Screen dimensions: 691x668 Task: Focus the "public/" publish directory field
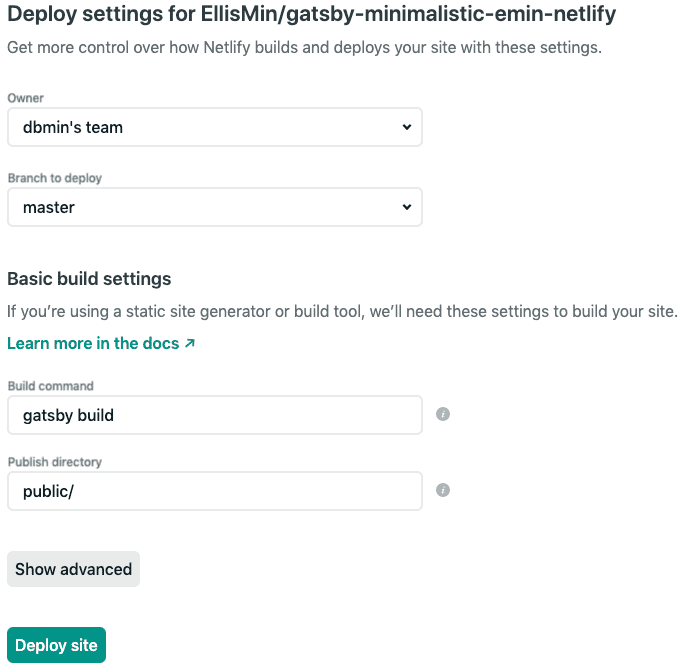[x=215, y=491]
